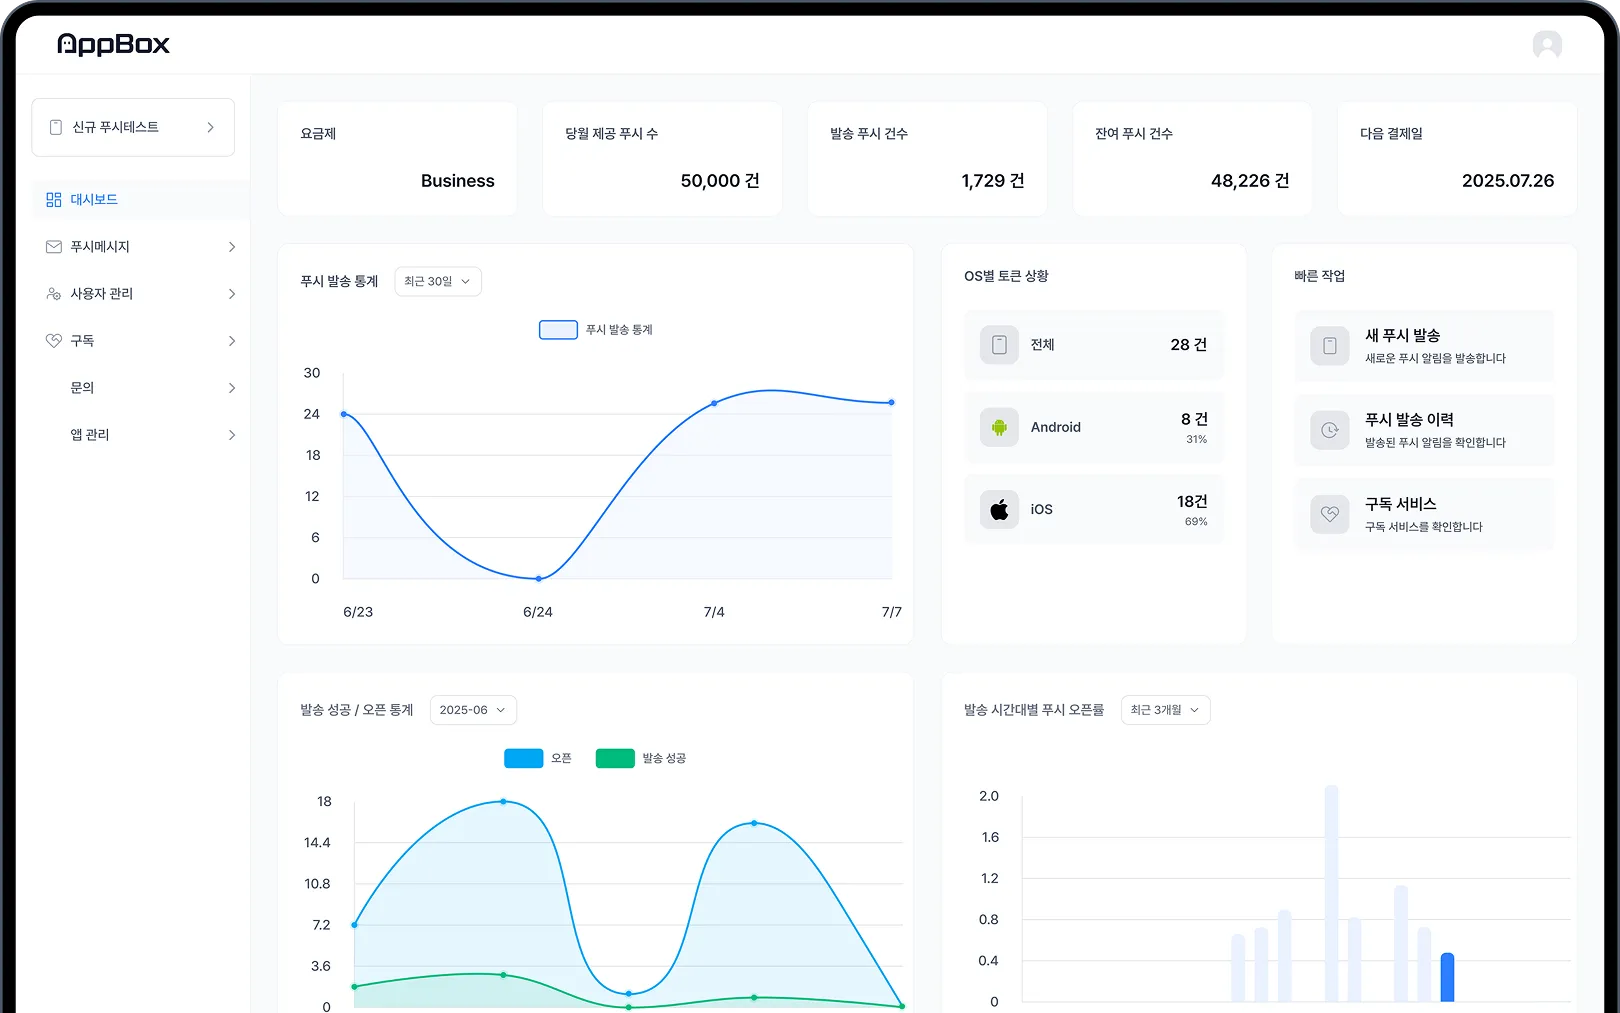Image resolution: width=1620 pixels, height=1013 pixels.
Task: Click the iOS Apple icon
Action: pos(998,510)
